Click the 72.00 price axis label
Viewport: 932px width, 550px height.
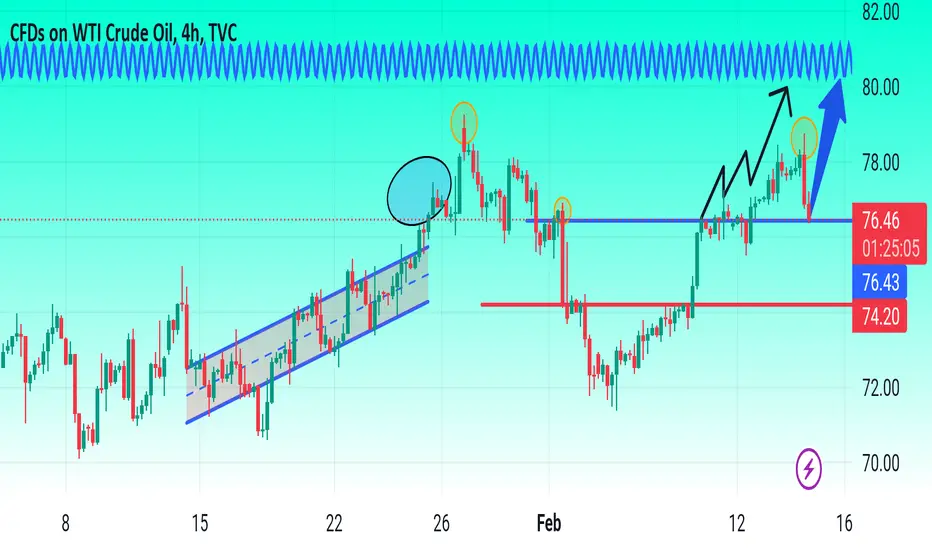(x=881, y=388)
